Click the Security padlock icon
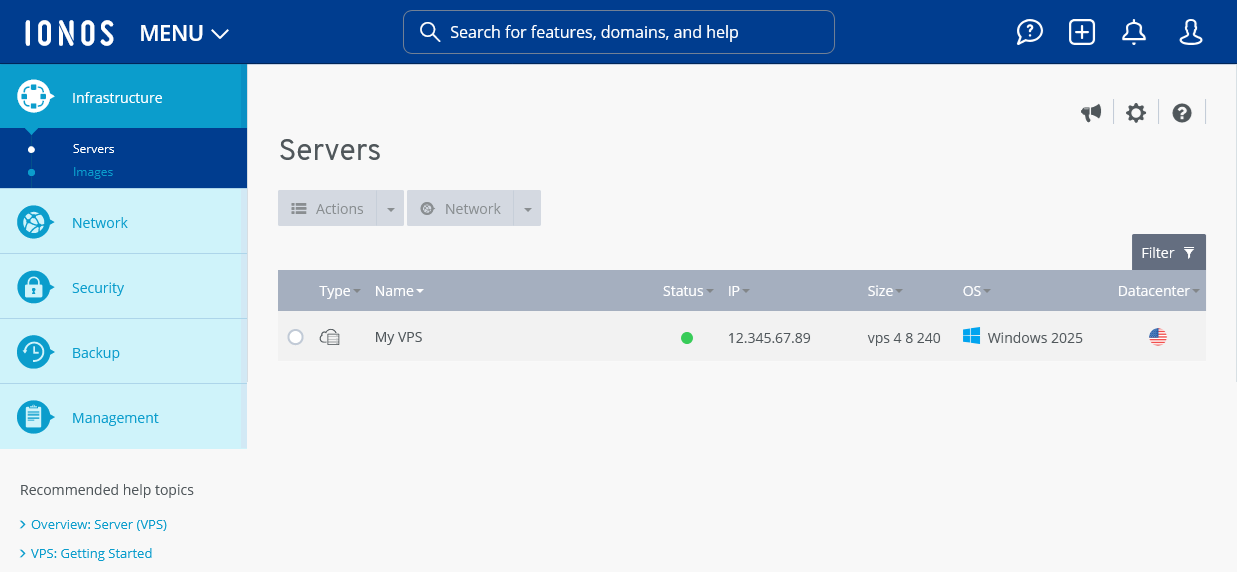The image size is (1237, 572). pos(34,287)
